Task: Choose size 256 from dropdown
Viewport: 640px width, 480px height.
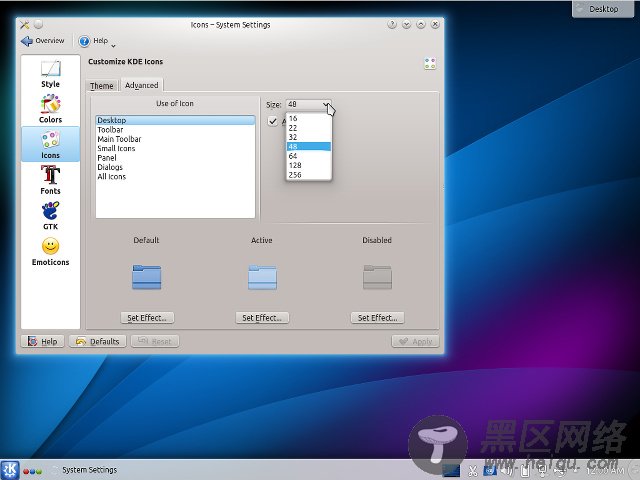Action: 309,175
